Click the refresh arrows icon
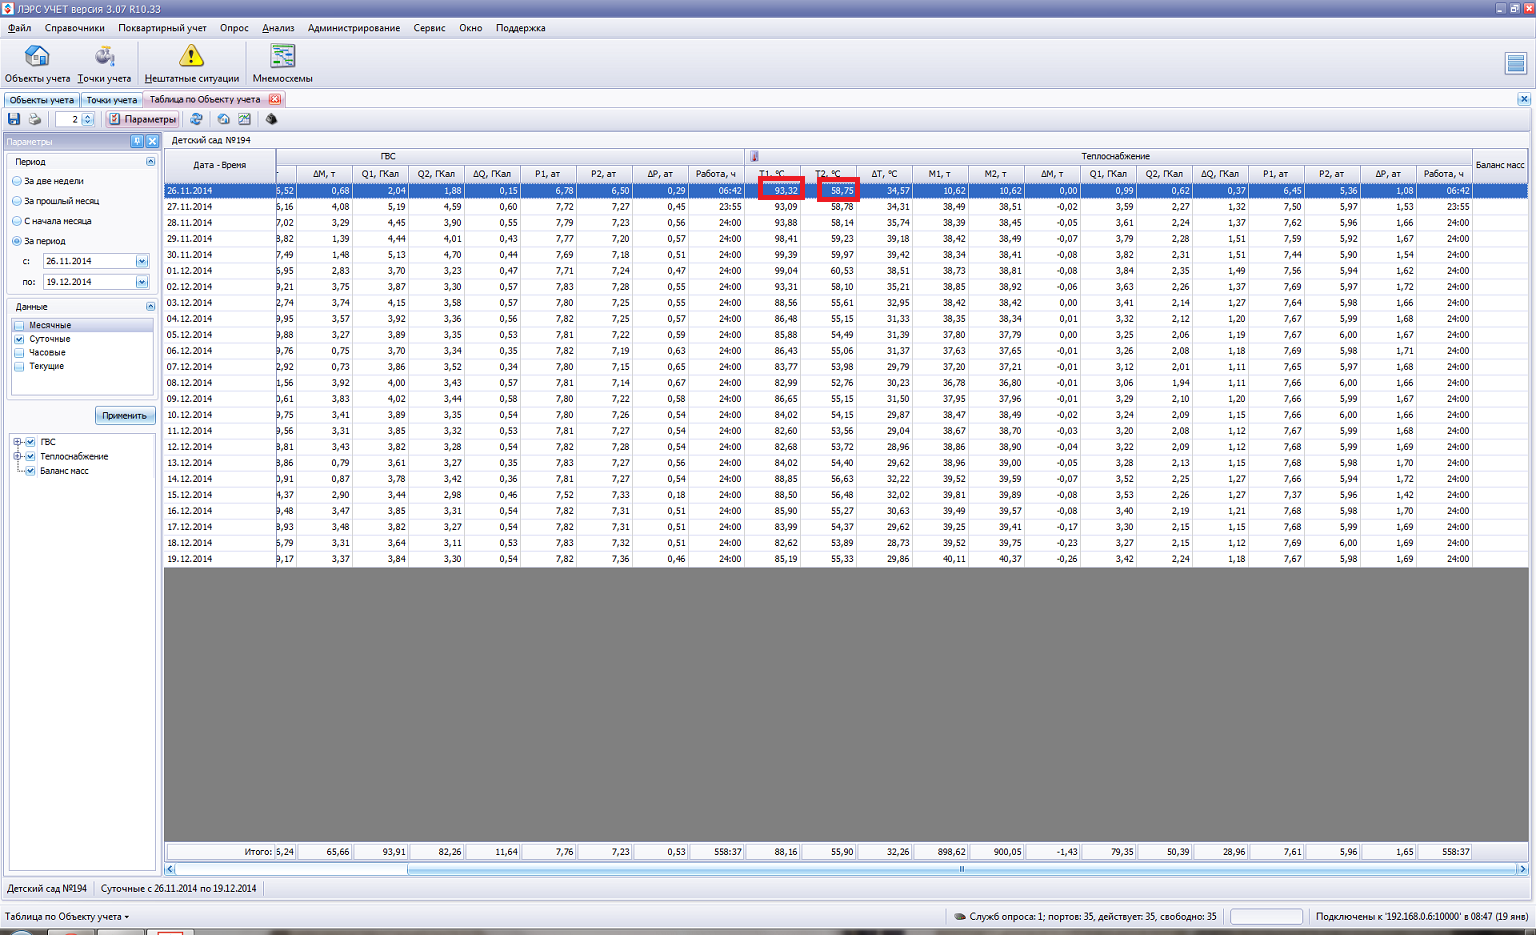 click(196, 119)
